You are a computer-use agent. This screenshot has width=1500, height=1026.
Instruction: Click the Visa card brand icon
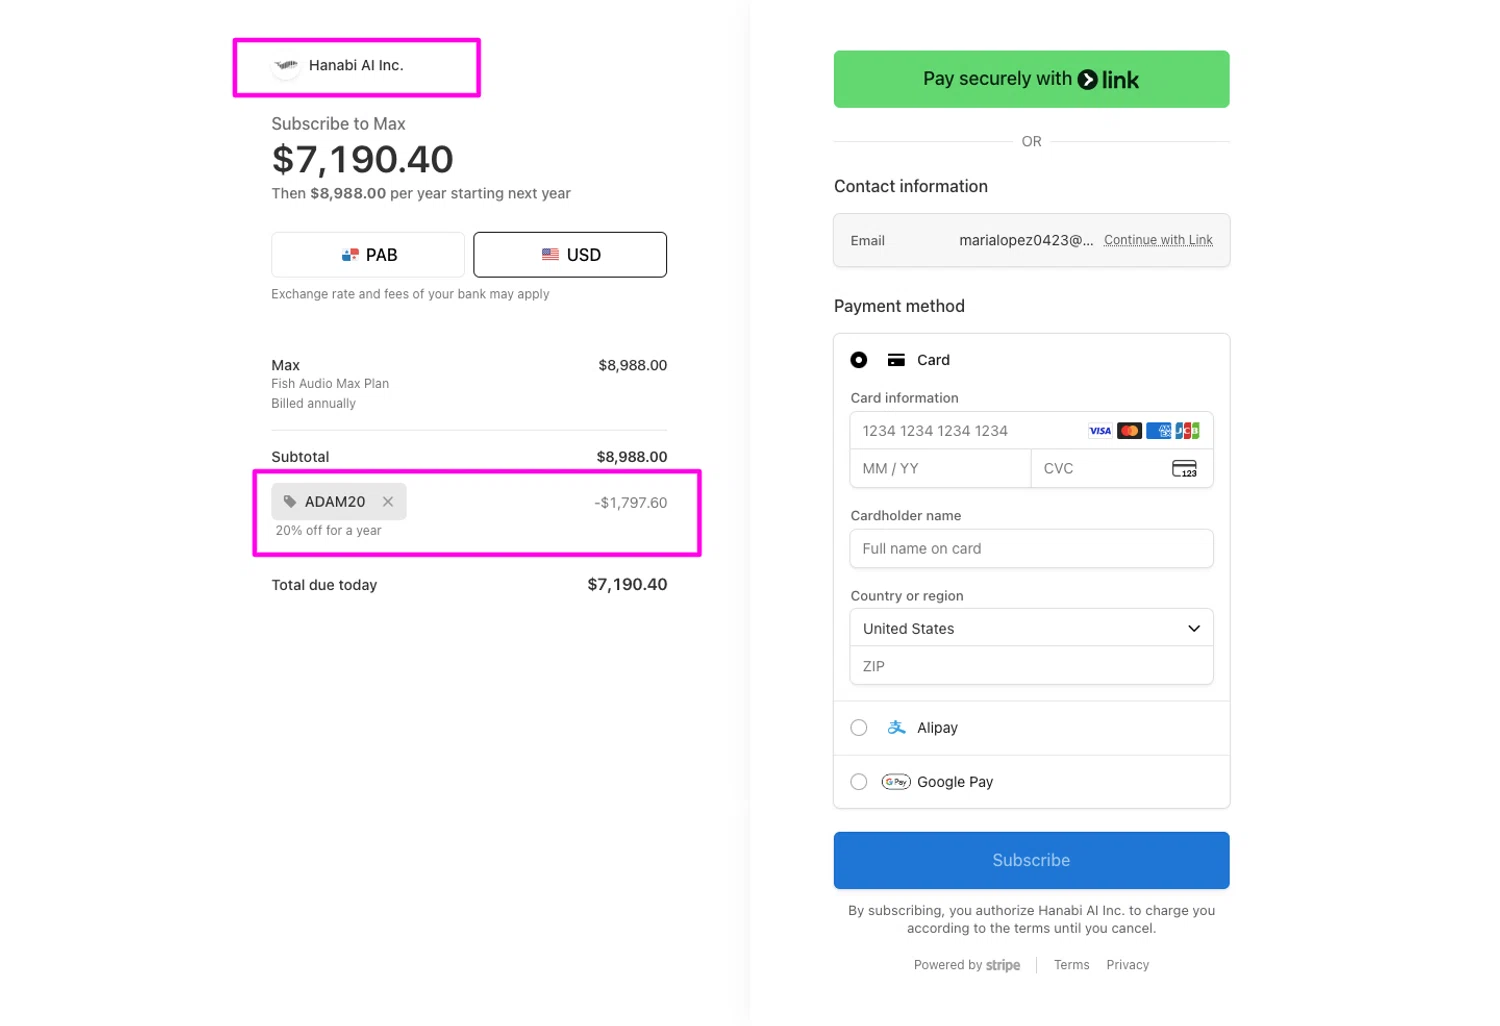coord(1100,431)
